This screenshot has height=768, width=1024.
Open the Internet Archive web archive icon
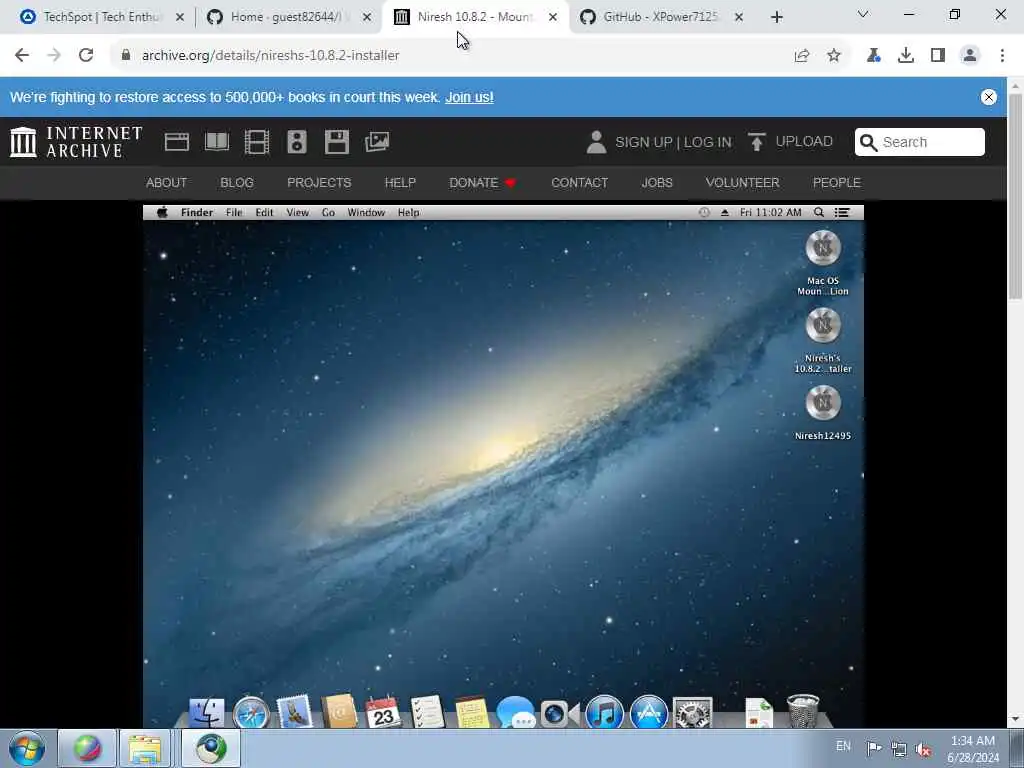(x=176, y=142)
